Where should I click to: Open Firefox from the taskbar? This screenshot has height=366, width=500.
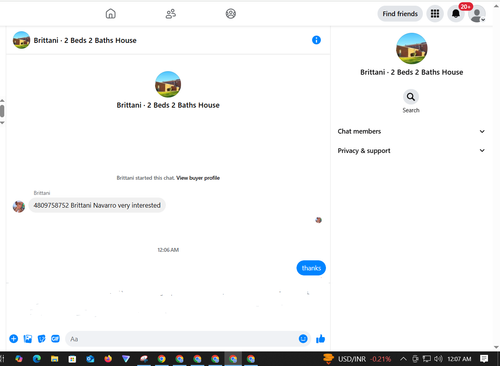click(108, 359)
